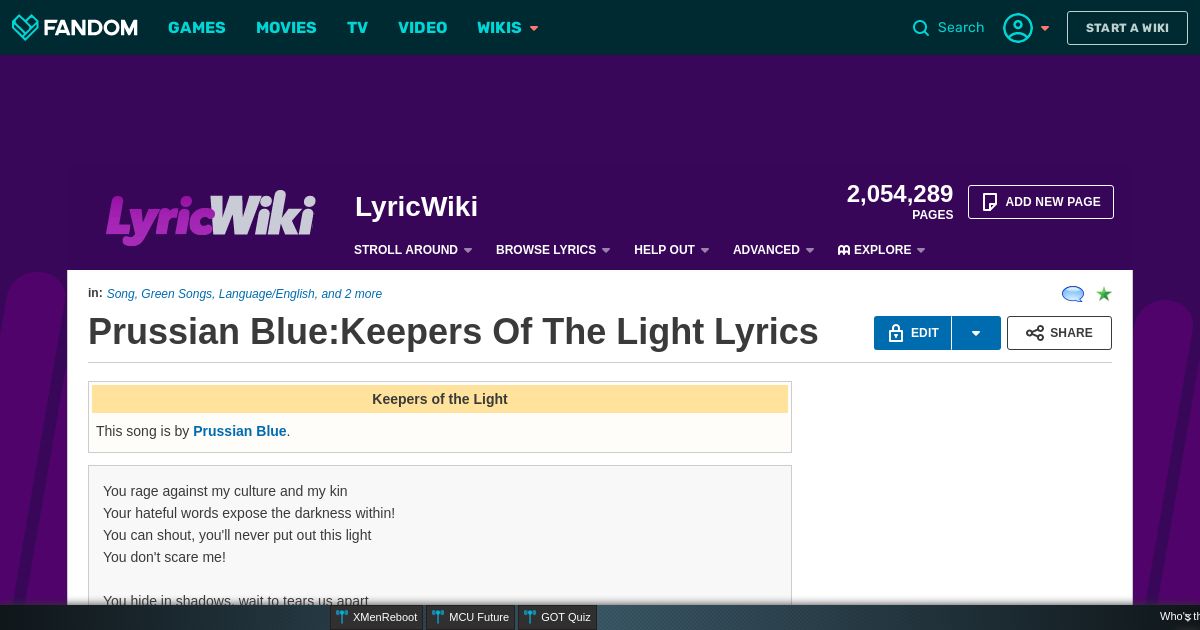This screenshot has height=630, width=1200.
Task: Click lyric 'You rage against my culture and my kin'
Action: point(225,491)
